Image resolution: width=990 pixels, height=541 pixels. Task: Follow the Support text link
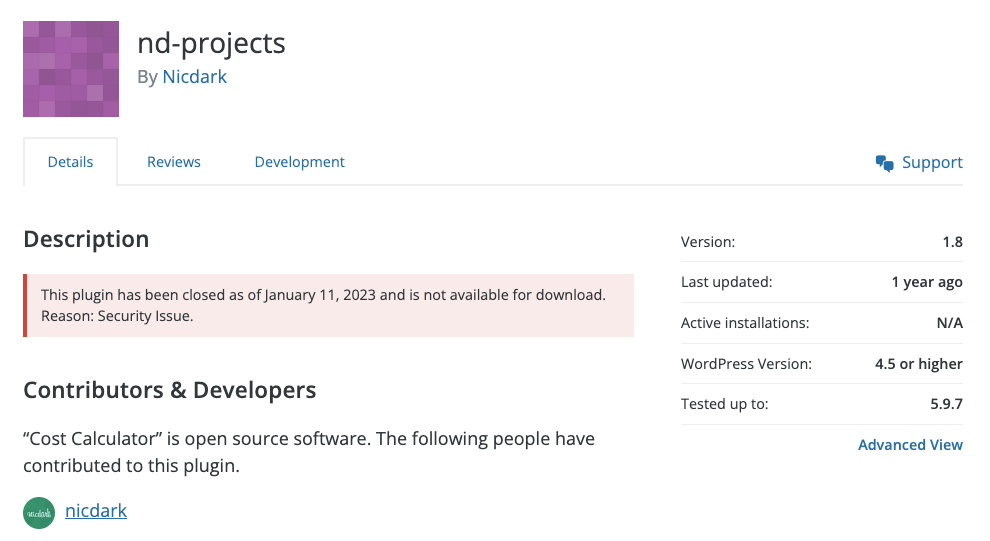pyautogui.click(x=932, y=163)
